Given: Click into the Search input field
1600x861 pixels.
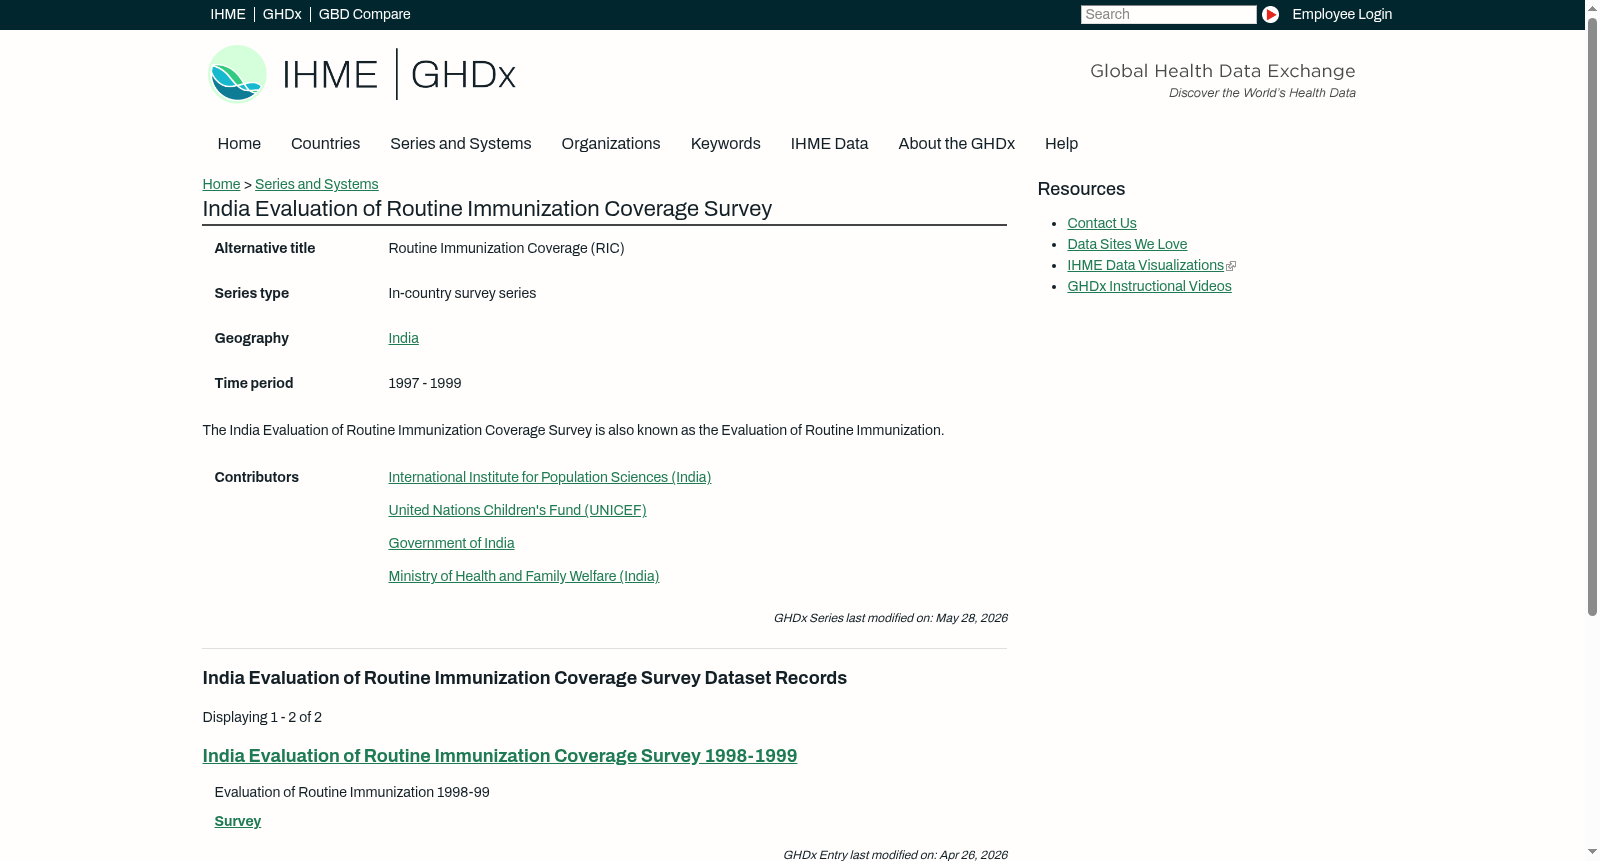Looking at the screenshot, I should click(x=1168, y=14).
